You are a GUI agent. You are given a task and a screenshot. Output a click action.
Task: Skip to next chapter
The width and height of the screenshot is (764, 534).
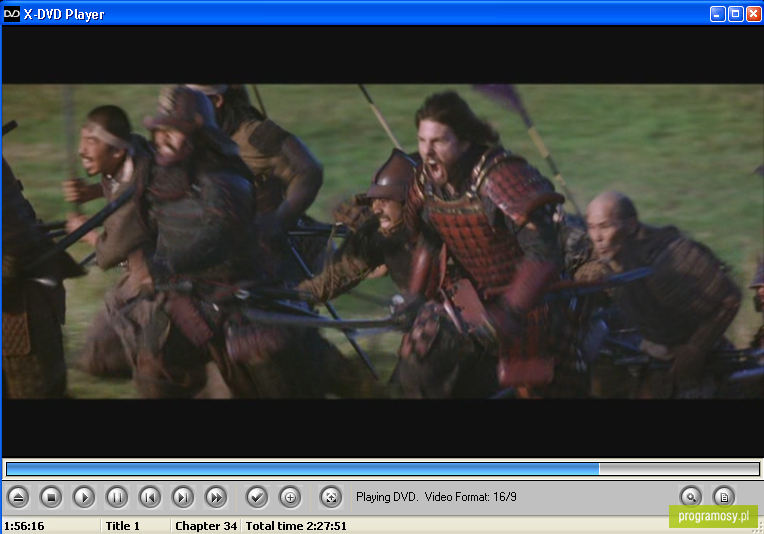coord(183,497)
